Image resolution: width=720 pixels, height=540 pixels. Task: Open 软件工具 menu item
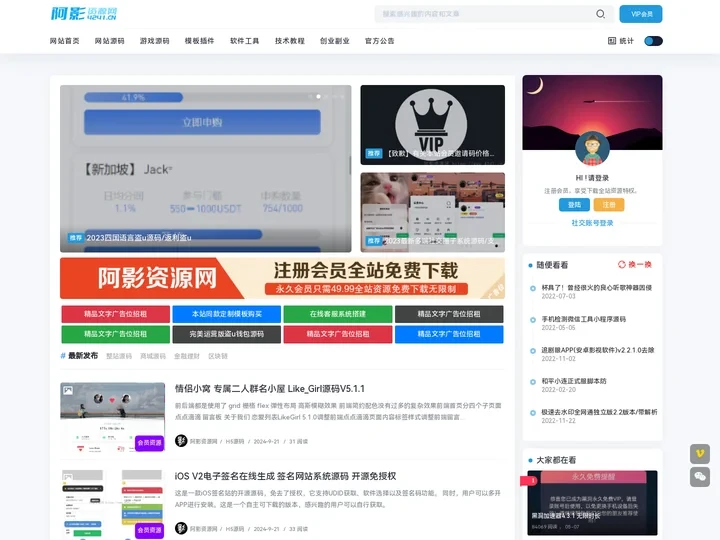244,41
